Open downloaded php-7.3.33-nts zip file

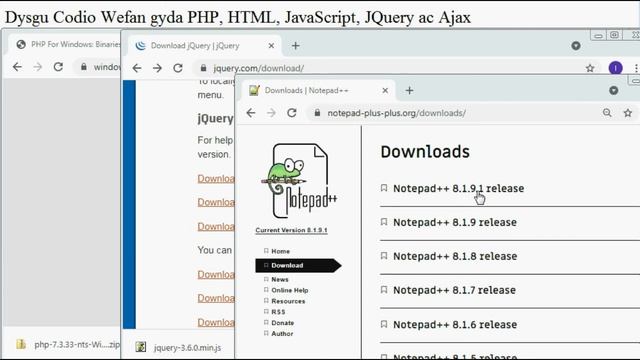(67, 344)
